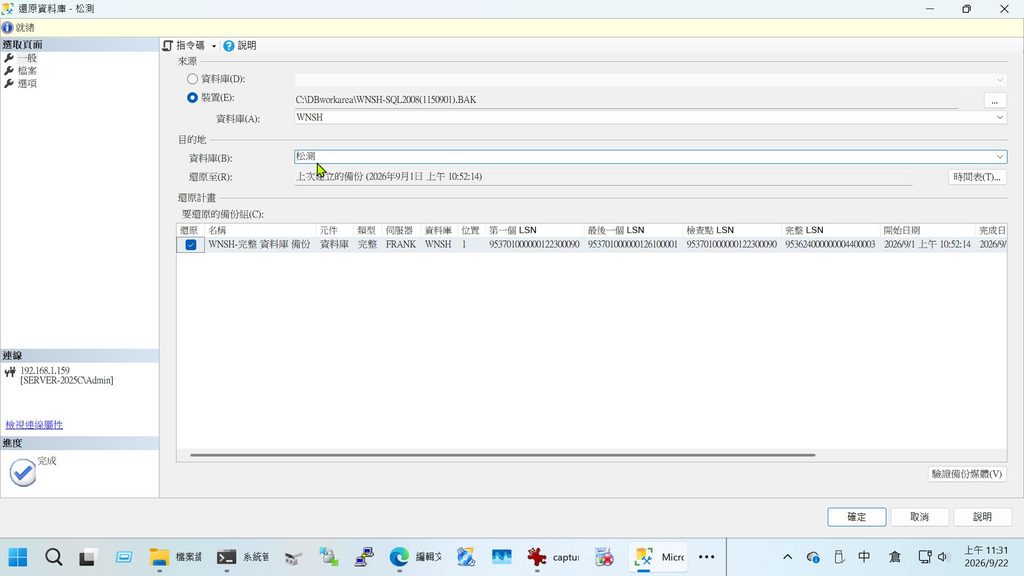Open Microsoft Edge from the taskbar
The image size is (1024, 576).
pos(399,557)
